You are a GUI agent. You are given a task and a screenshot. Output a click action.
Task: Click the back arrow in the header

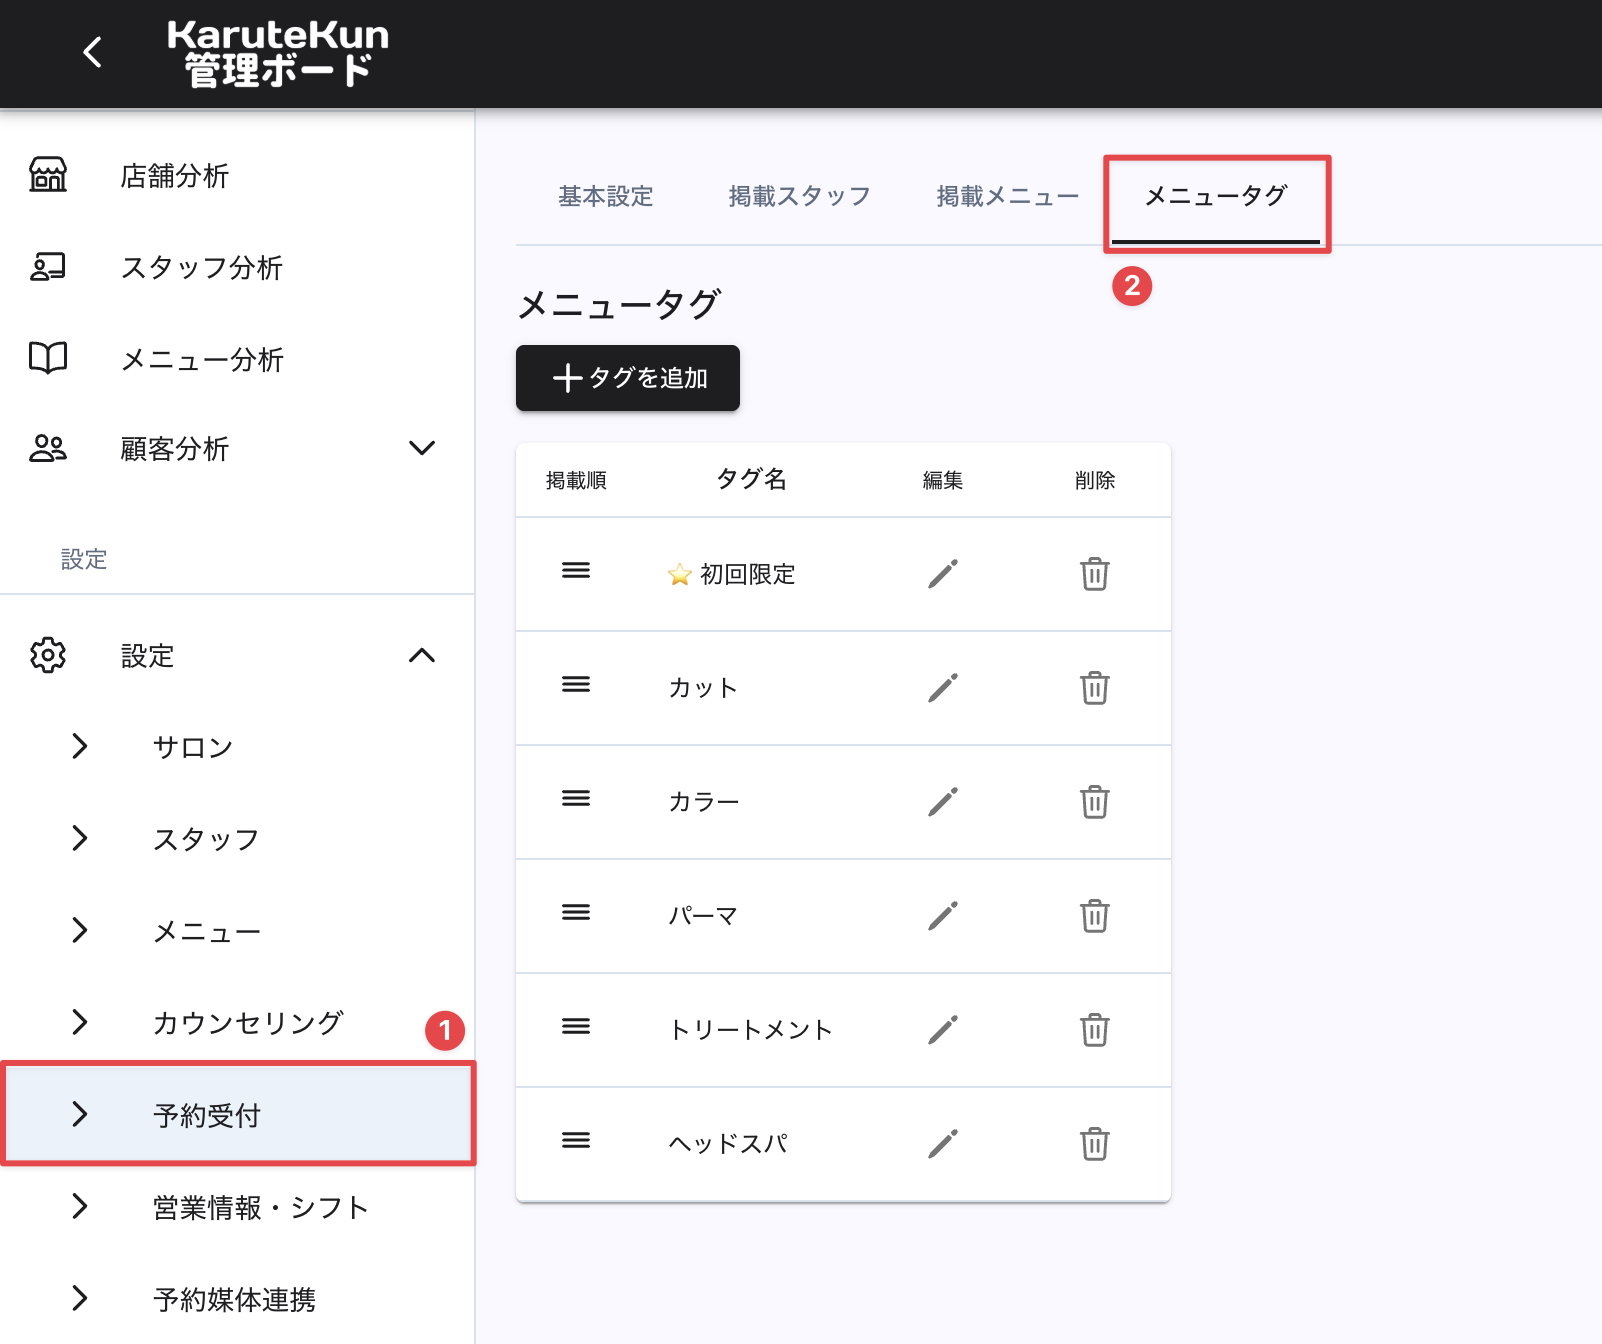93,52
